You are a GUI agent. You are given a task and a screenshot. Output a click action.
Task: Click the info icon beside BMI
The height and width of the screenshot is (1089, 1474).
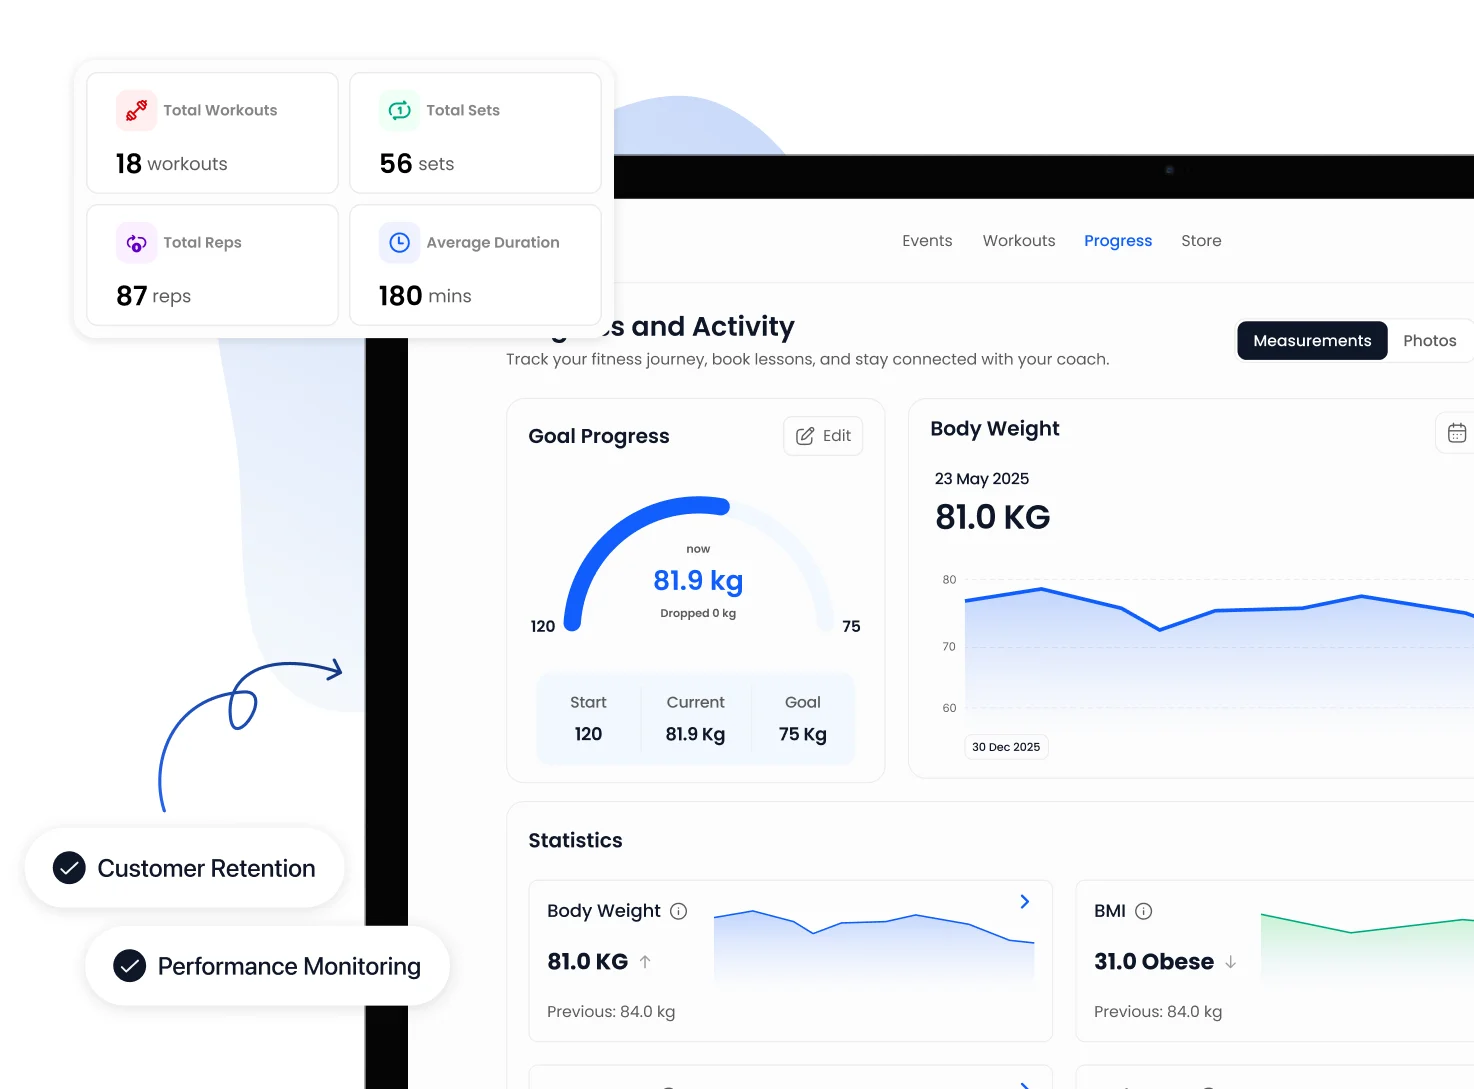(x=1144, y=911)
